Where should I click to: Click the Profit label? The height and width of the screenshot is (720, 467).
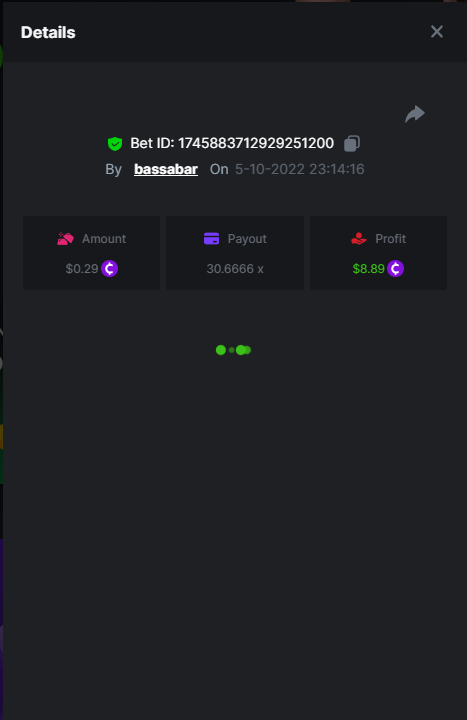390,239
